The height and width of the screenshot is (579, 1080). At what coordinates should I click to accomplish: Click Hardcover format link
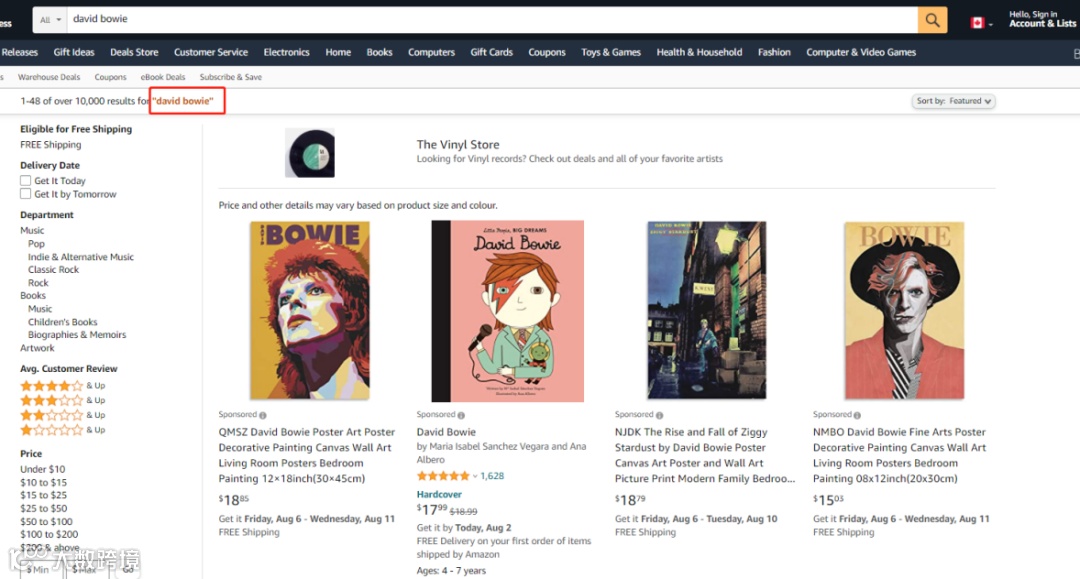(x=439, y=494)
